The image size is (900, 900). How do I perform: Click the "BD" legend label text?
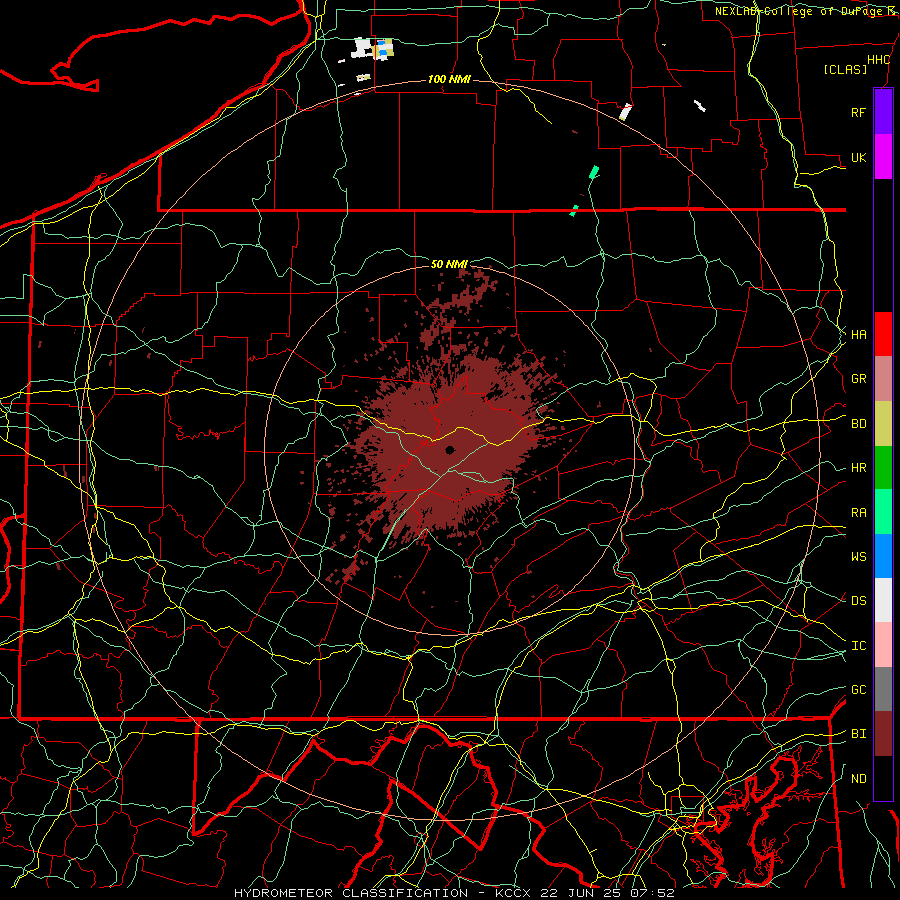[x=858, y=424]
